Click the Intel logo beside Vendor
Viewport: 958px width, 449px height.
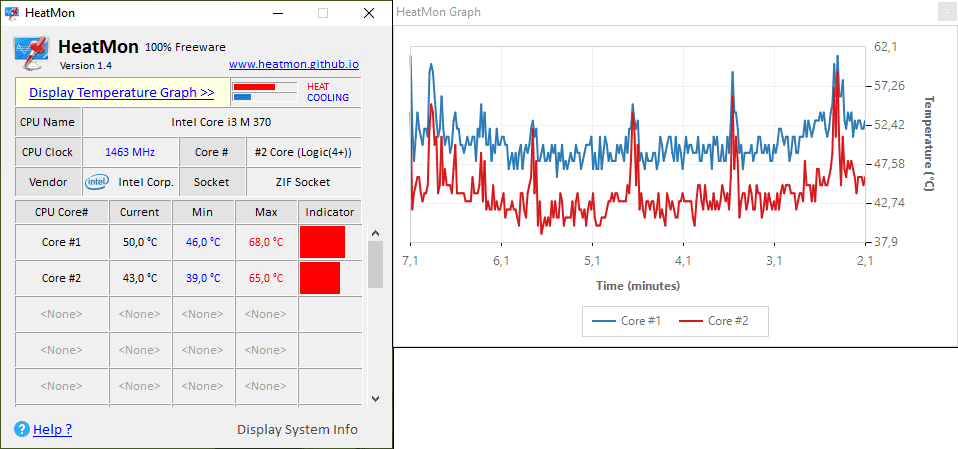[97, 181]
